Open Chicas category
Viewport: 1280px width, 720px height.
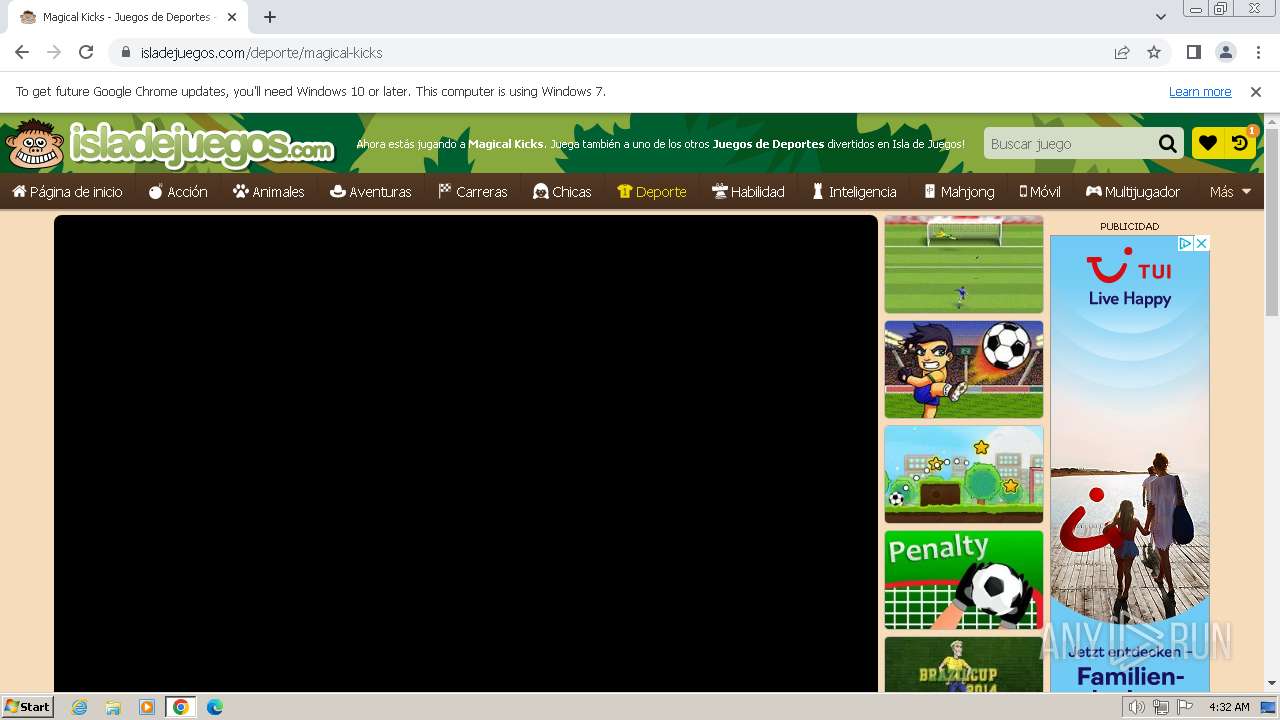point(562,191)
